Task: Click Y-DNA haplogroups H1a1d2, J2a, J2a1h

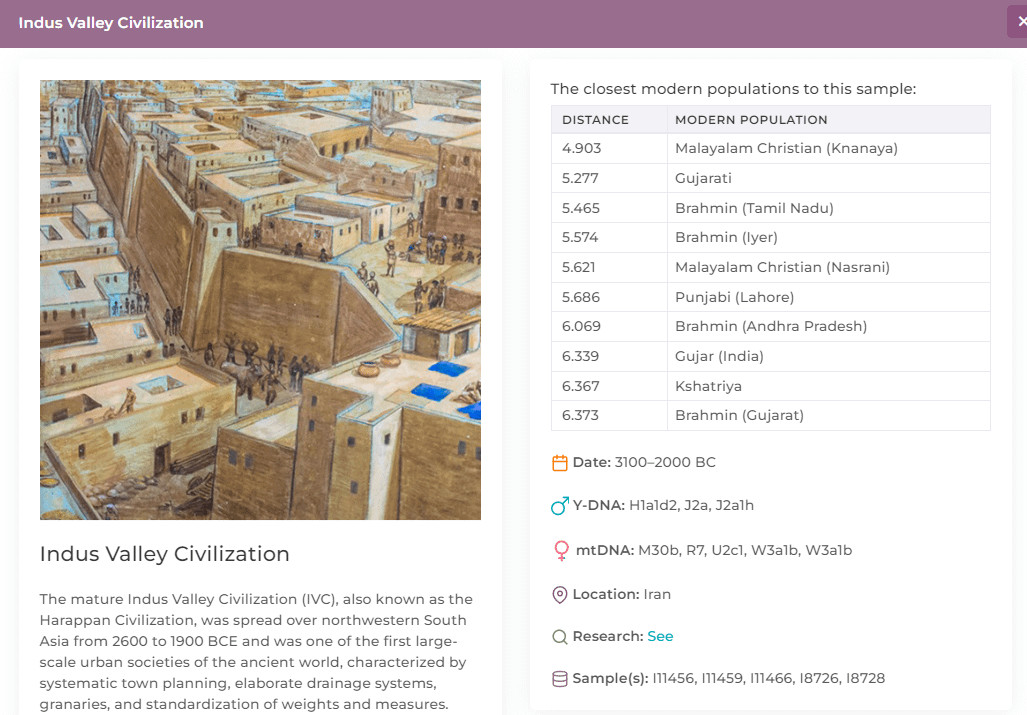Action: [x=691, y=505]
